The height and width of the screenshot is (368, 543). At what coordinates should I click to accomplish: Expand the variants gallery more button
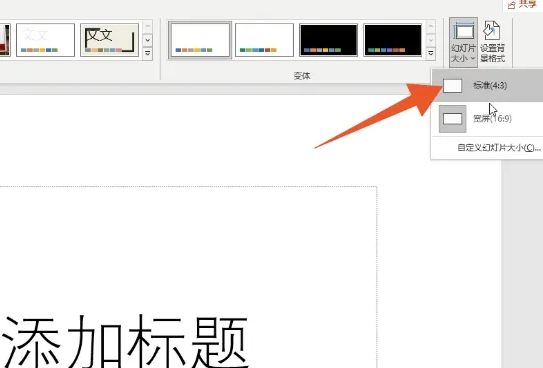point(430,54)
